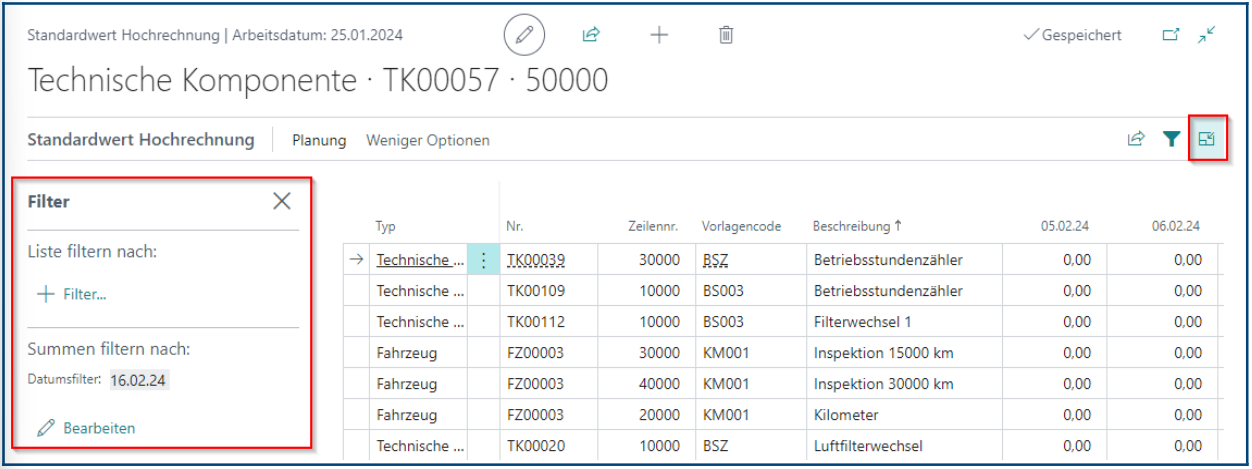1252x469 pixels.
Task: Click the Zeilennr. column header
Action: pyautogui.click(x=654, y=226)
